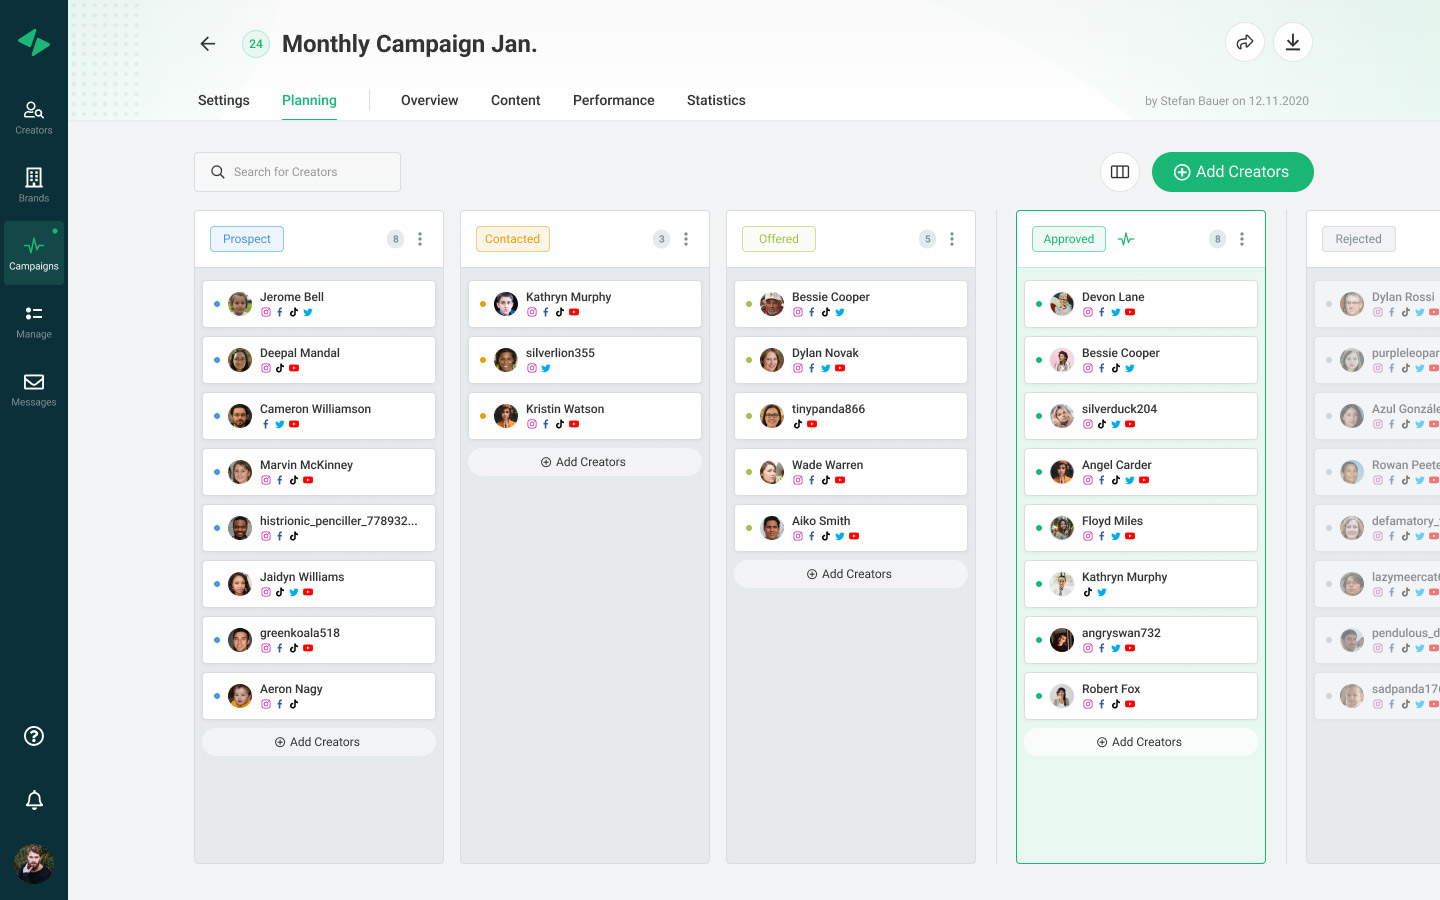Open the user profile avatar in sidebar
1440x900 pixels.
pyautogui.click(x=34, y=864)
